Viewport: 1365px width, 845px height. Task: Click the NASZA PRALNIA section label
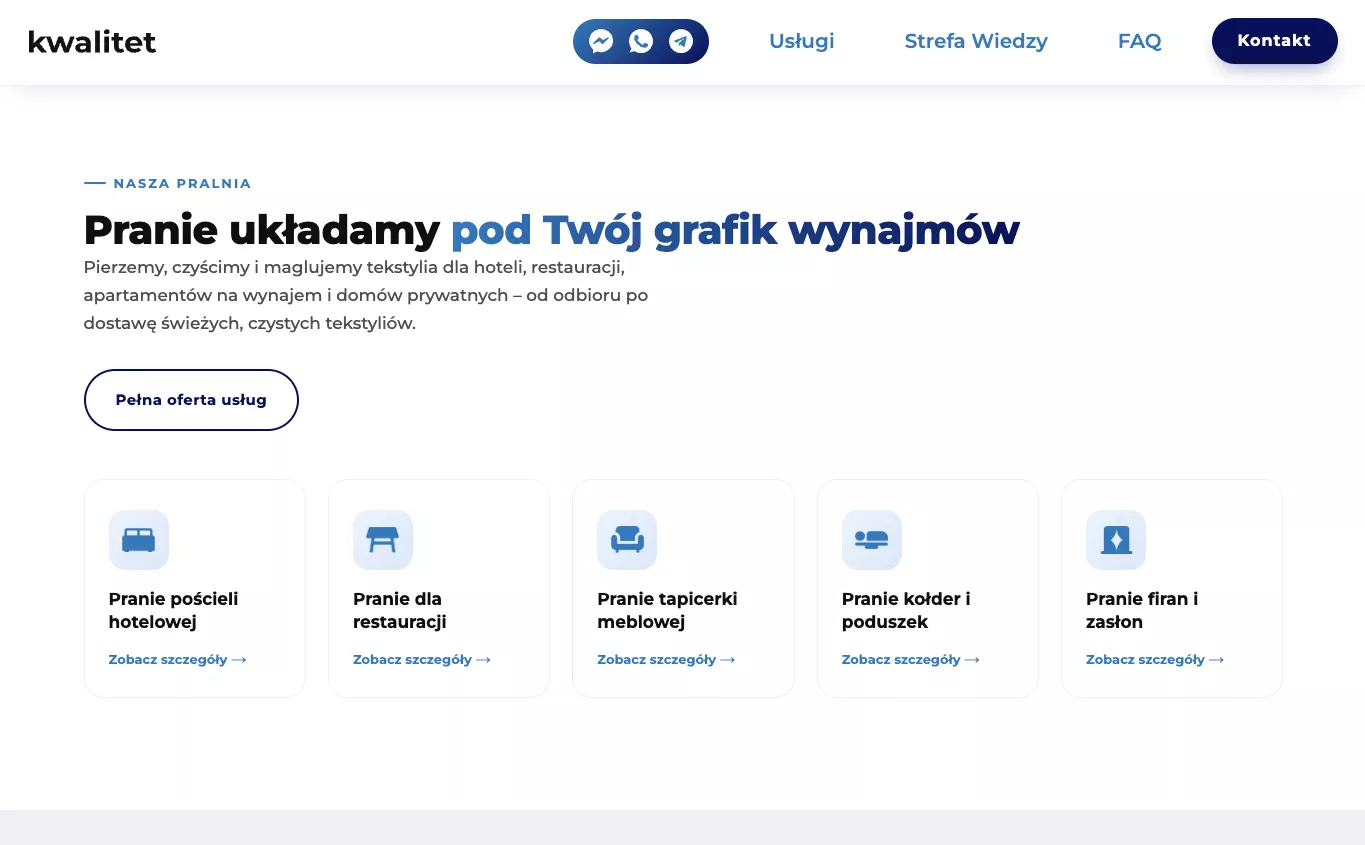coord(182,184)
